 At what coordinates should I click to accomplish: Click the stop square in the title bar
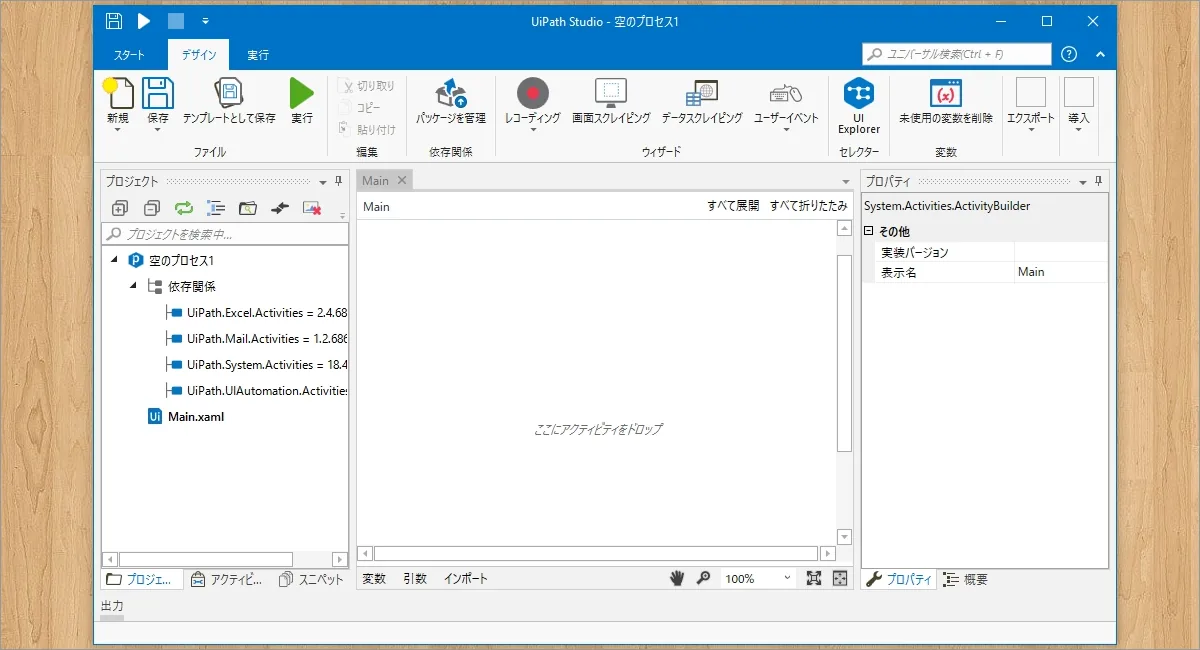[x=176, y=21]
